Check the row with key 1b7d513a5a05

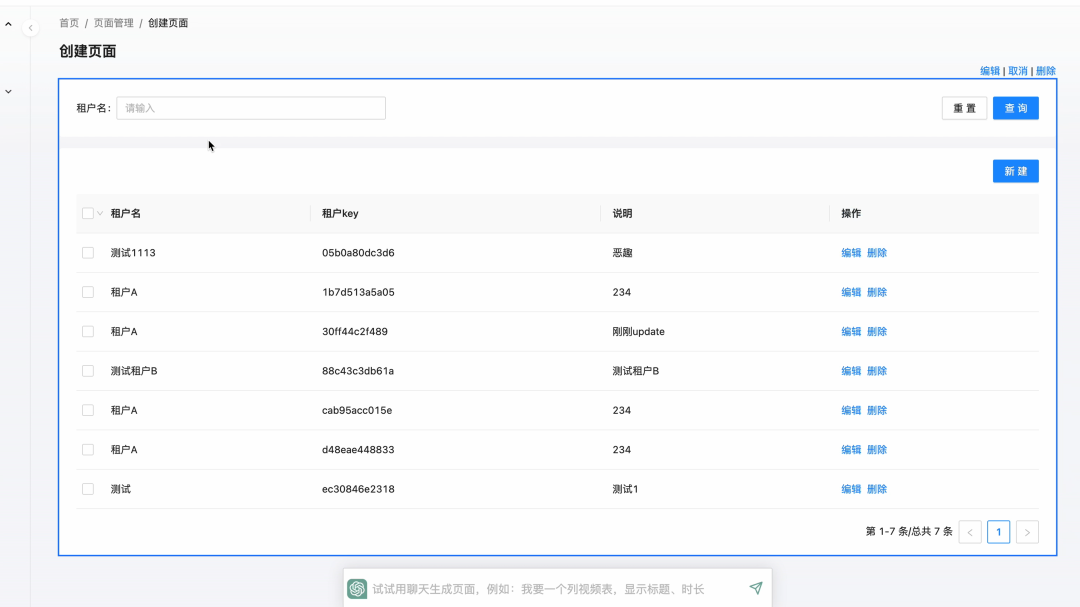click(x=87, y=292)
